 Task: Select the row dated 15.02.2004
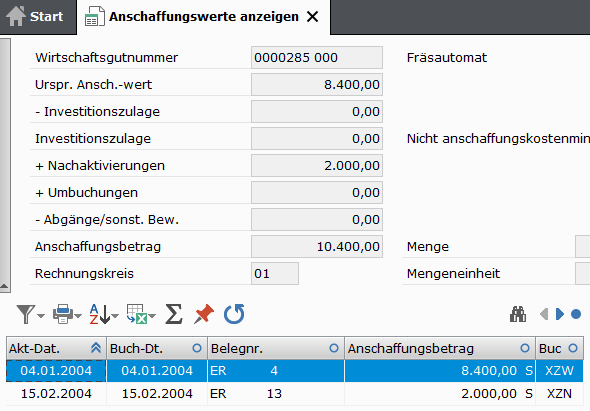pos(295,394)
